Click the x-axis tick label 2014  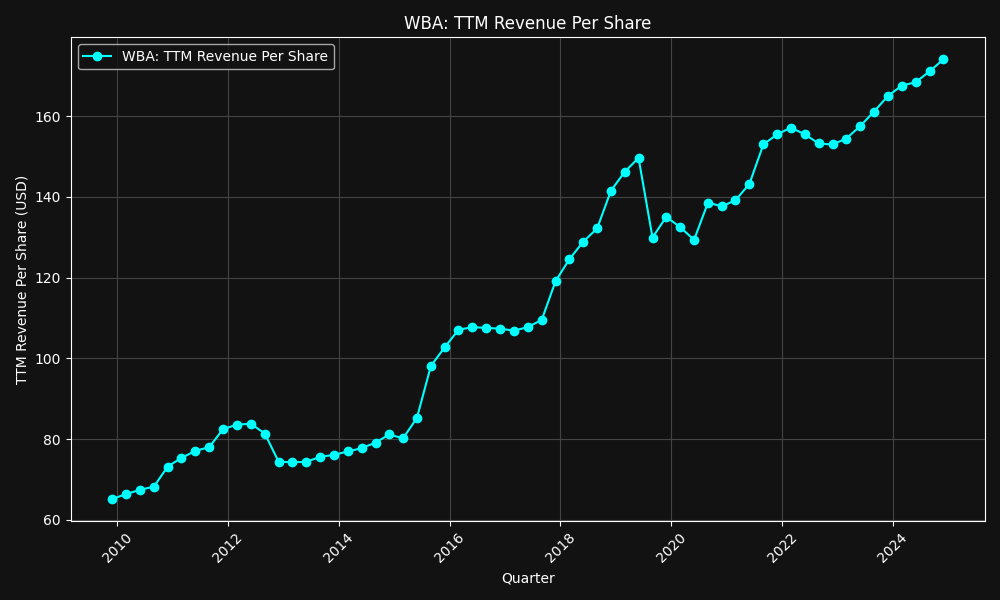[338, 548]
